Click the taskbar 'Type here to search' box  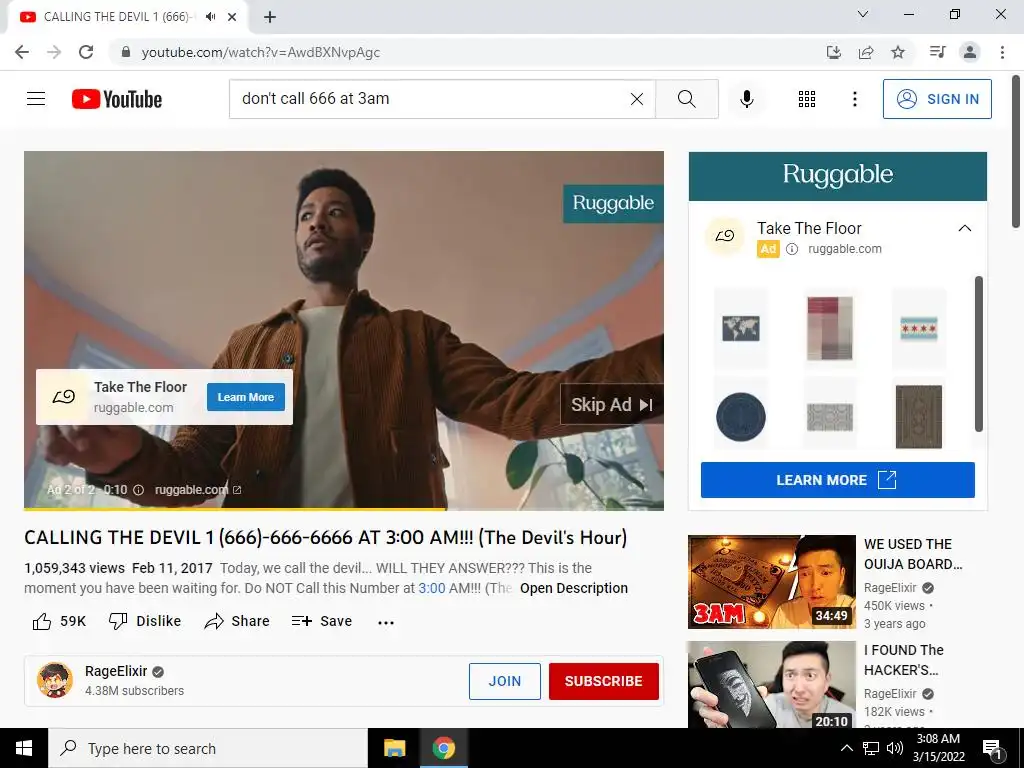(x=208, y=748)
